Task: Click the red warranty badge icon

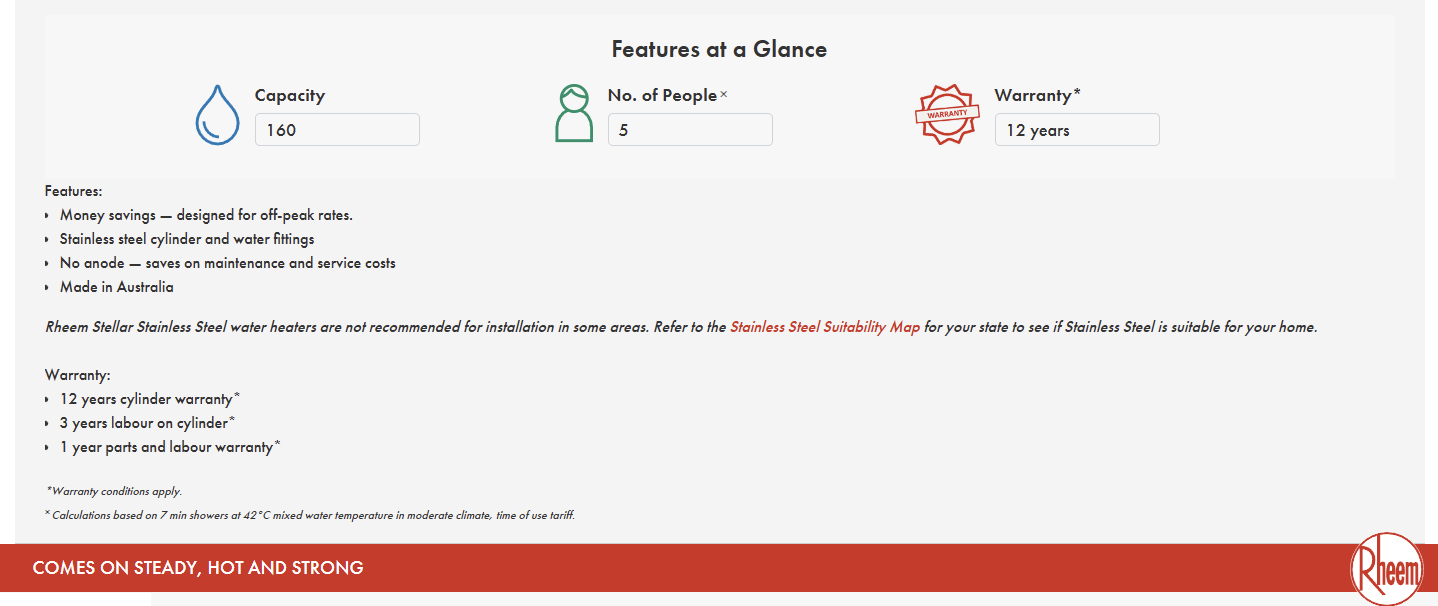Action: pos(947,114)
